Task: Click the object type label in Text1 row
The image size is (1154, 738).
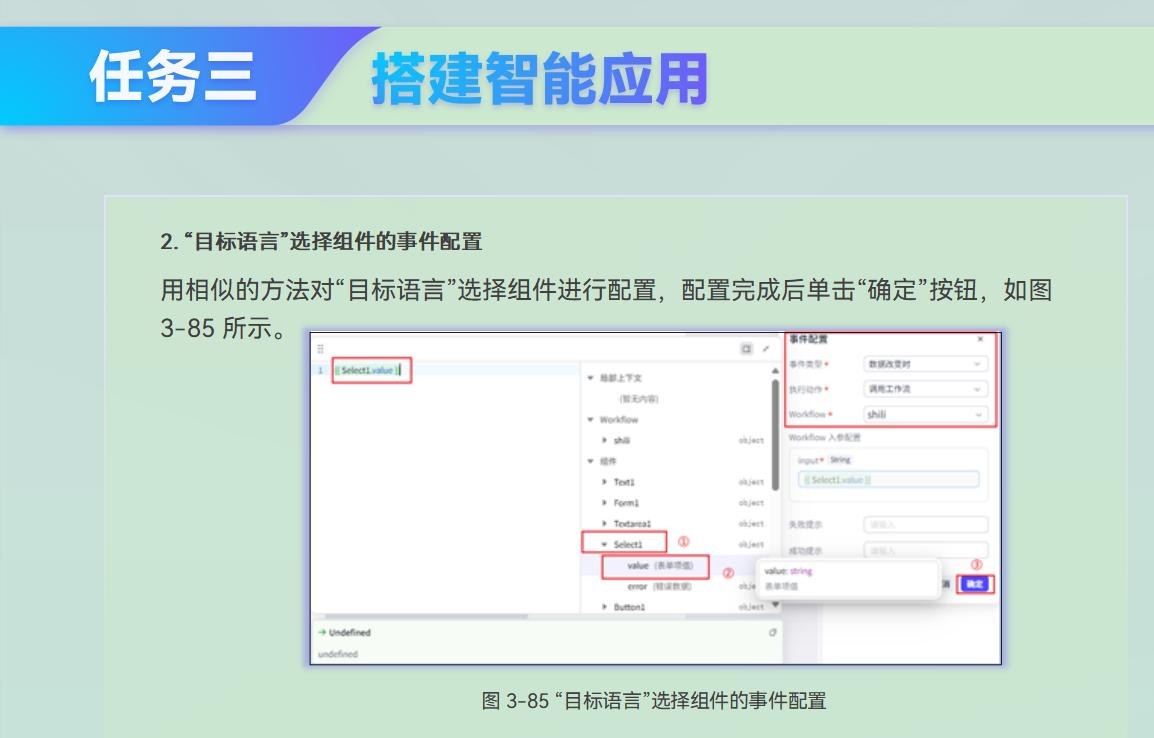Action: [x=751, y=482]
